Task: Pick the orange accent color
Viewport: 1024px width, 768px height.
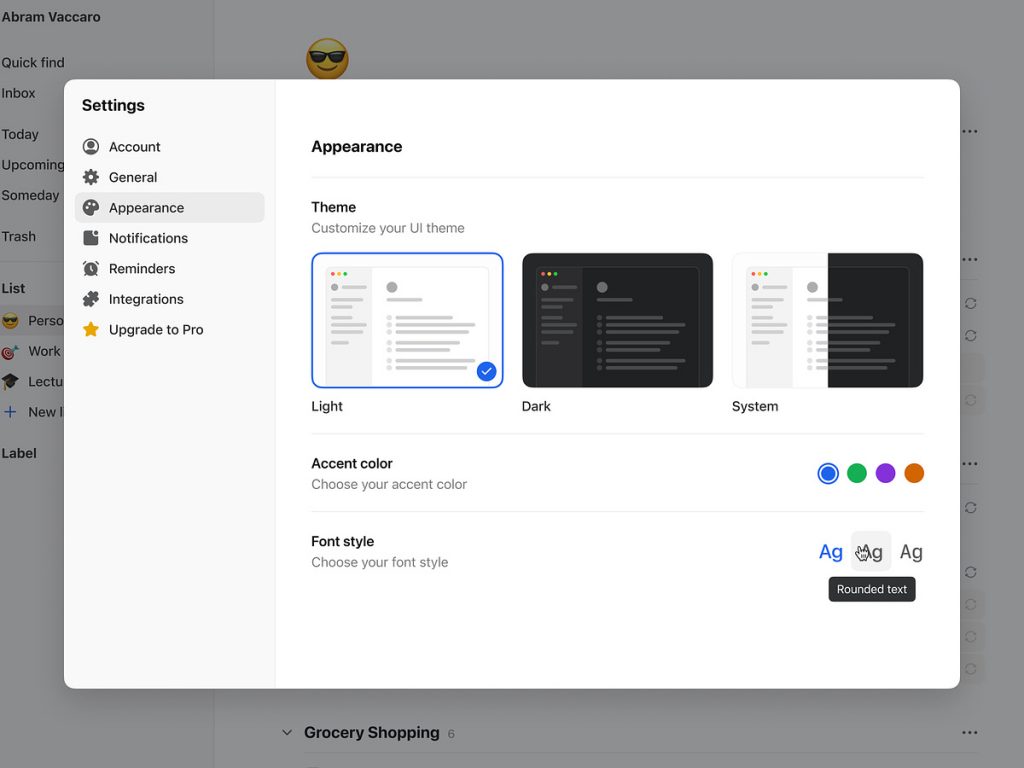Action: coord(914,474)
